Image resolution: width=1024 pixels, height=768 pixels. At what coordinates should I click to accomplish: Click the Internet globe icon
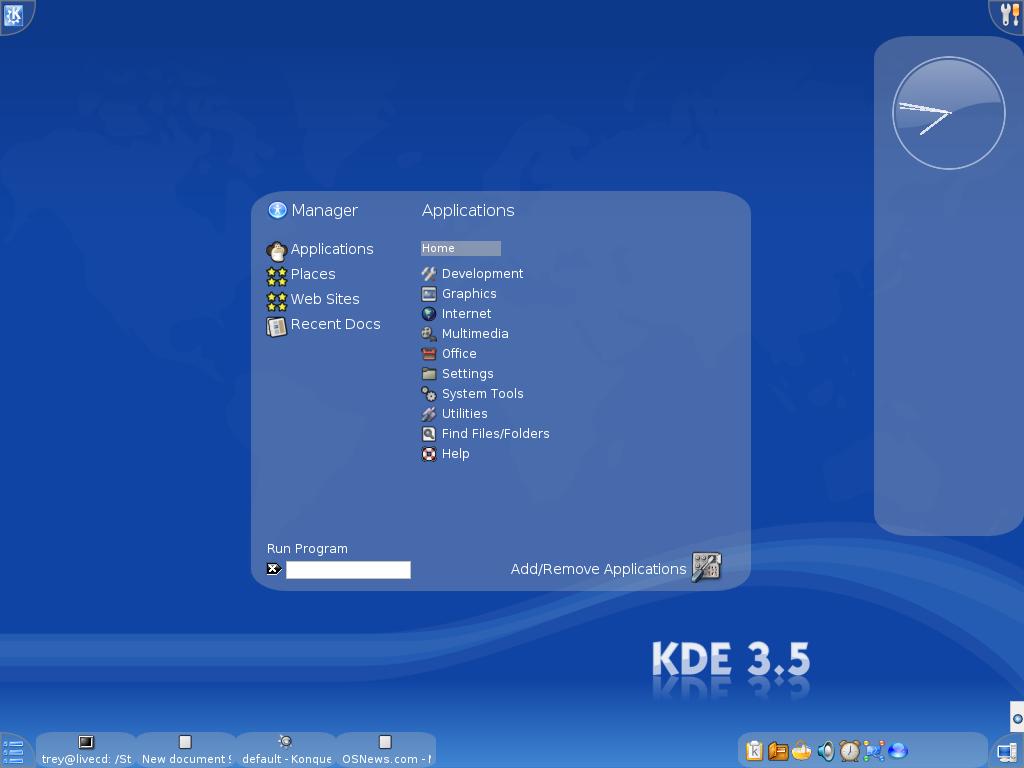(x=429, y=314)
